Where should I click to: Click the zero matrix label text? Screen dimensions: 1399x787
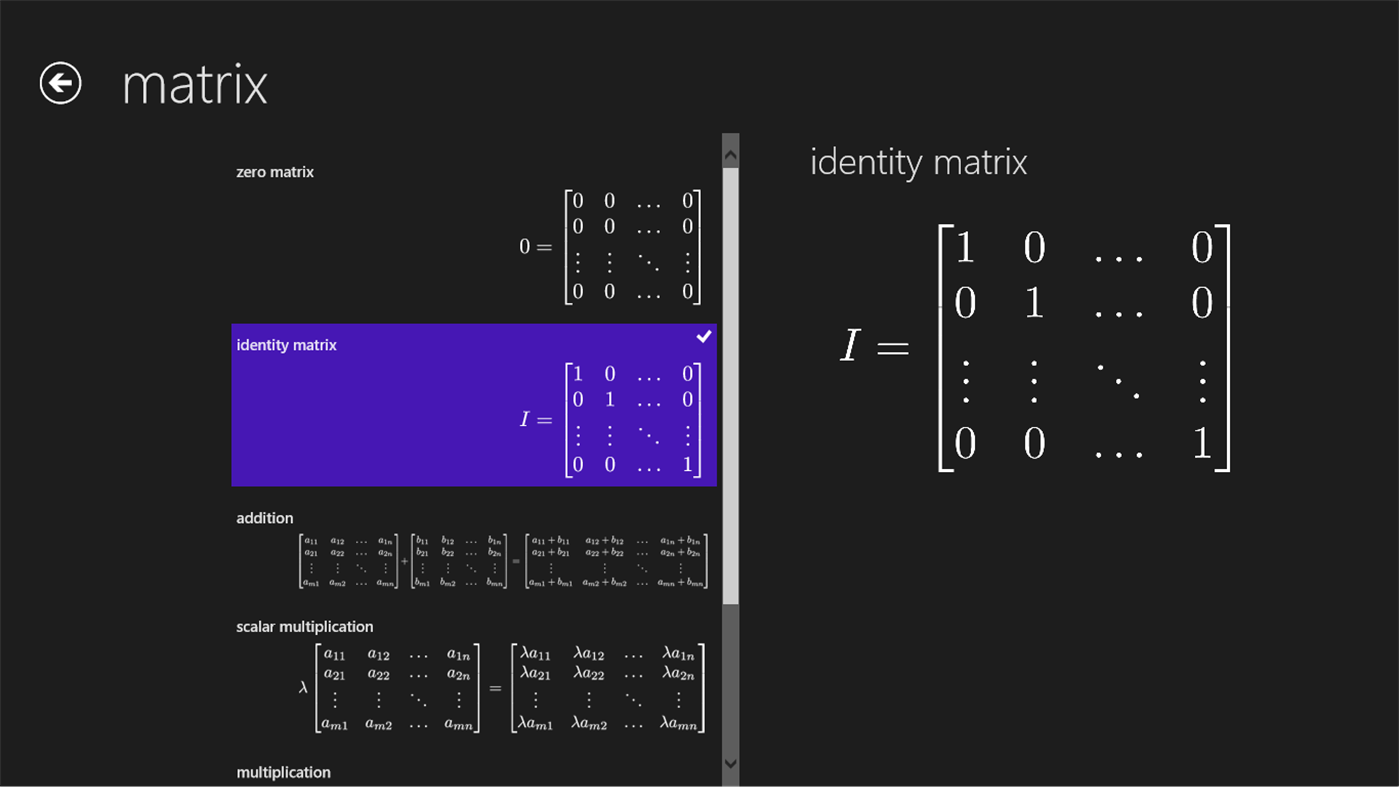[x=275, y=171]
